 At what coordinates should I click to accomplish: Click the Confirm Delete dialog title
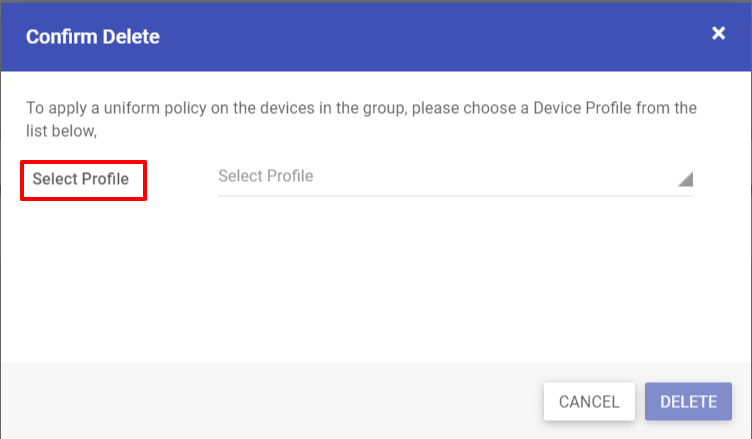tap(93, 37)
